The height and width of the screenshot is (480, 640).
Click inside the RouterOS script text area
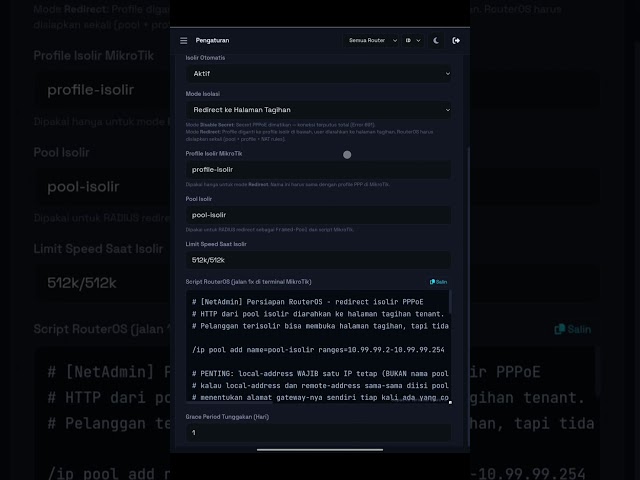(318, 347)
